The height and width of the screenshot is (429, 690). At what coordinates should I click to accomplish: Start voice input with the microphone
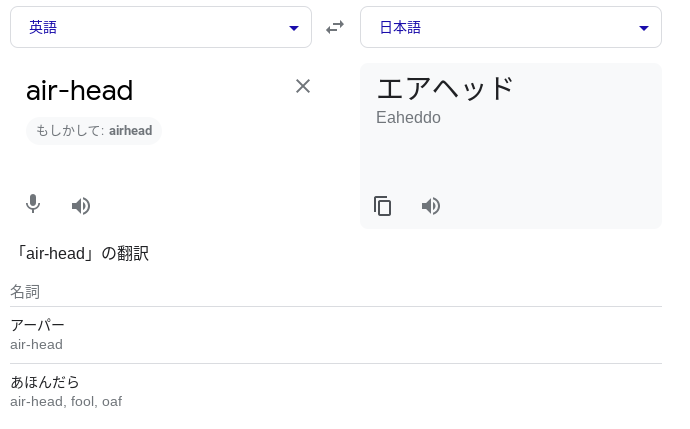33,205
